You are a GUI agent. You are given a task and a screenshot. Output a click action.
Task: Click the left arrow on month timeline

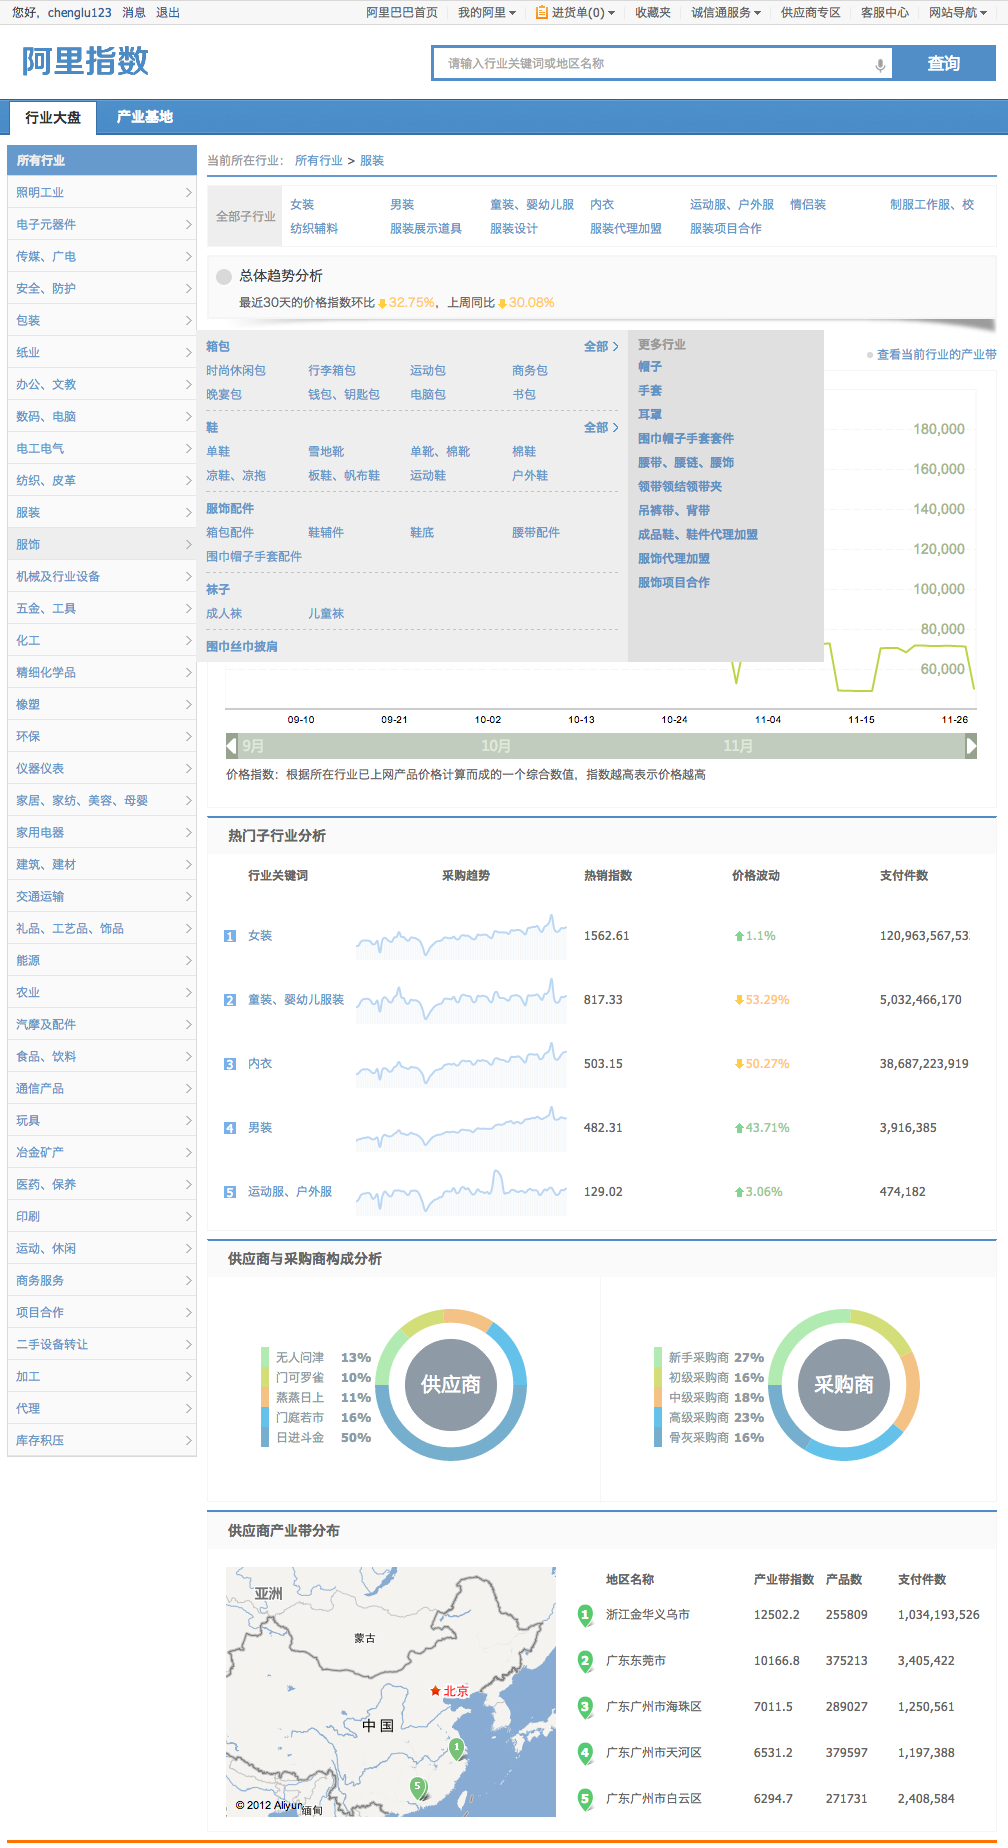coord(232,746)
